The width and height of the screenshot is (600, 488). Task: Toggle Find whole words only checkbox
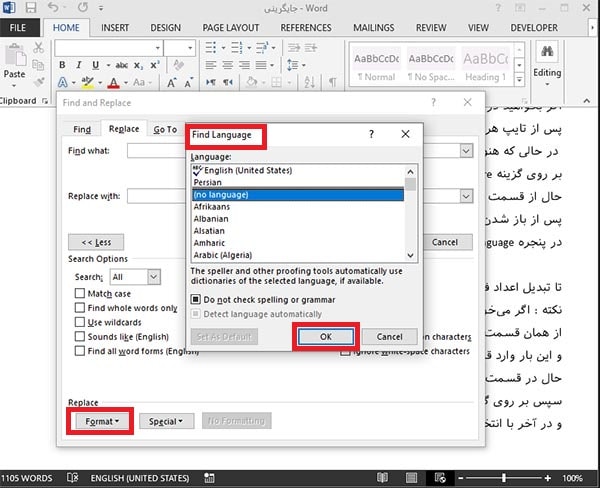80,308
